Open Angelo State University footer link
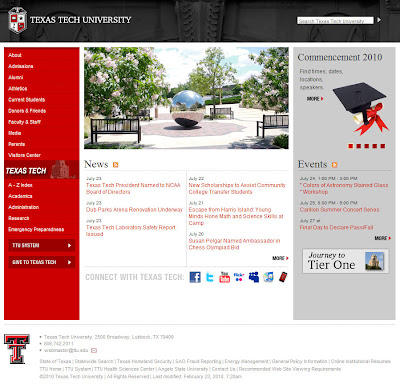The width and height of the screenshot is (400, 384). [x=183, y=369]
